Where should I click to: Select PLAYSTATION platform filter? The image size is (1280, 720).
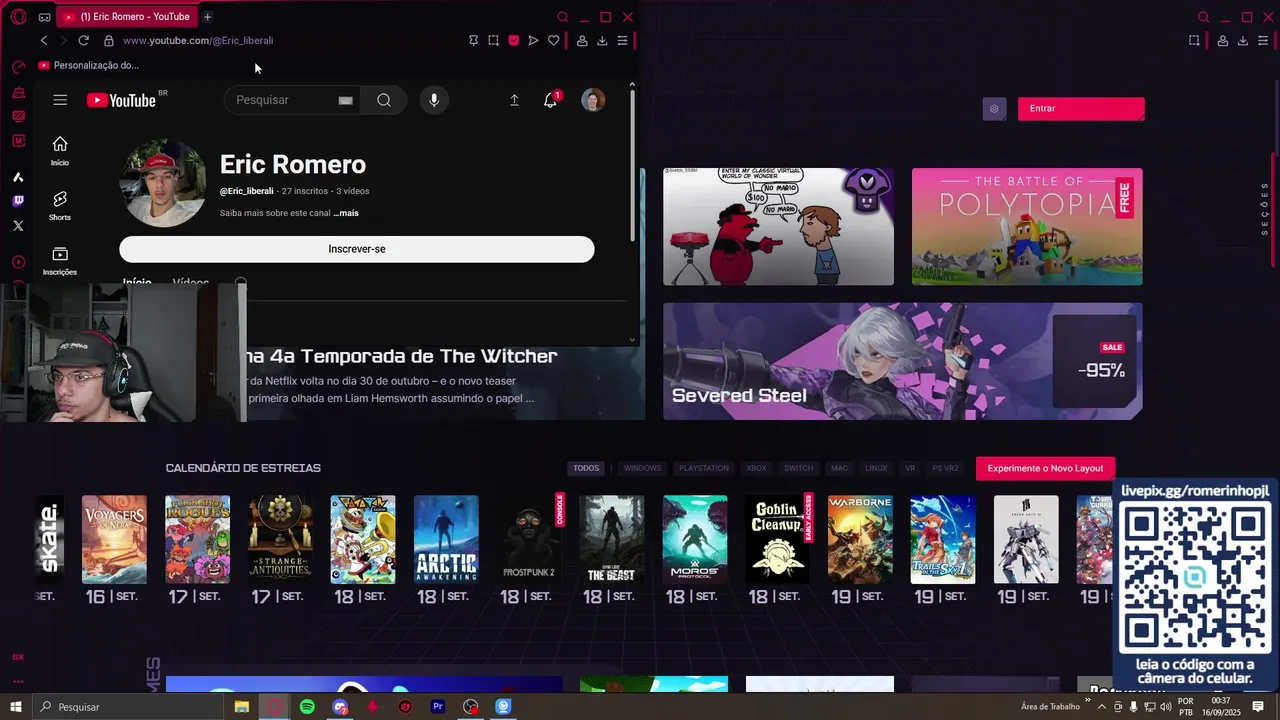pyautogui.click(x=704, y=468)
